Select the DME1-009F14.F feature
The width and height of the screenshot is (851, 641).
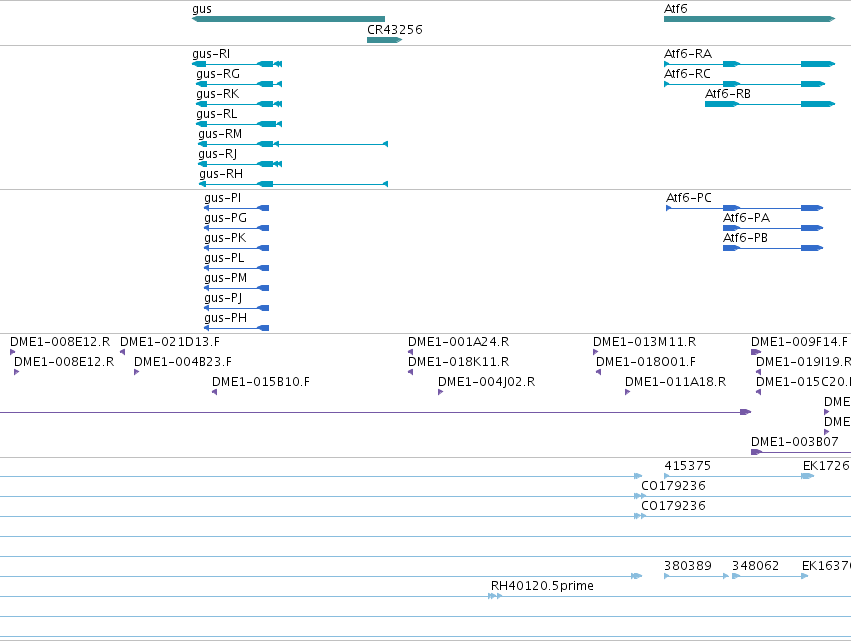tap(756, 352)
